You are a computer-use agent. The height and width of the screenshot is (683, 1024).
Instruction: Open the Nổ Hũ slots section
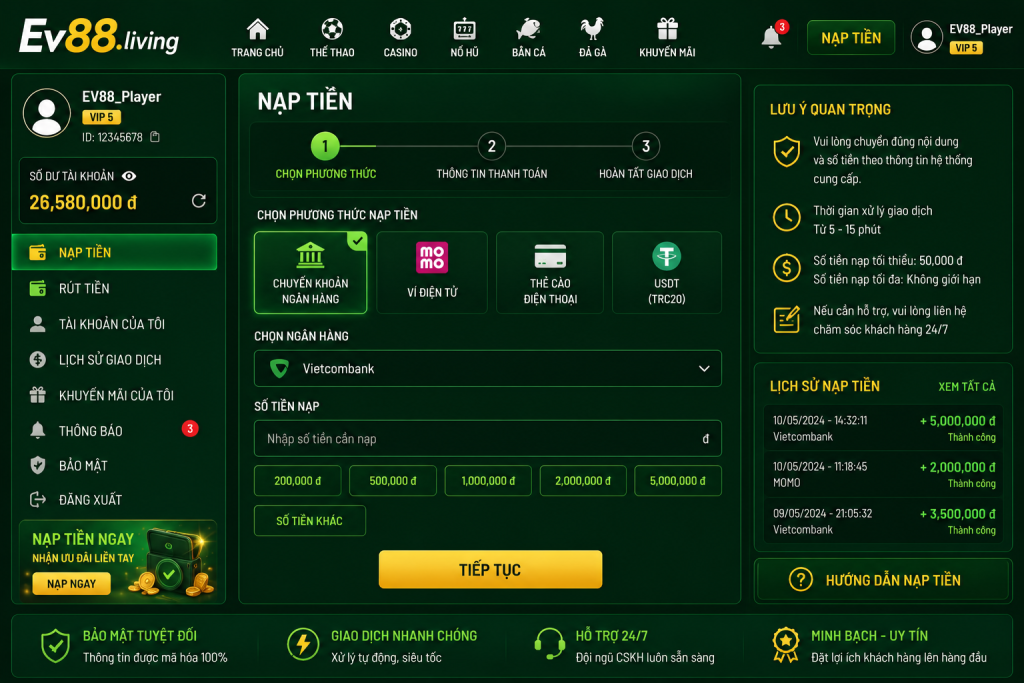pos(464,39)
